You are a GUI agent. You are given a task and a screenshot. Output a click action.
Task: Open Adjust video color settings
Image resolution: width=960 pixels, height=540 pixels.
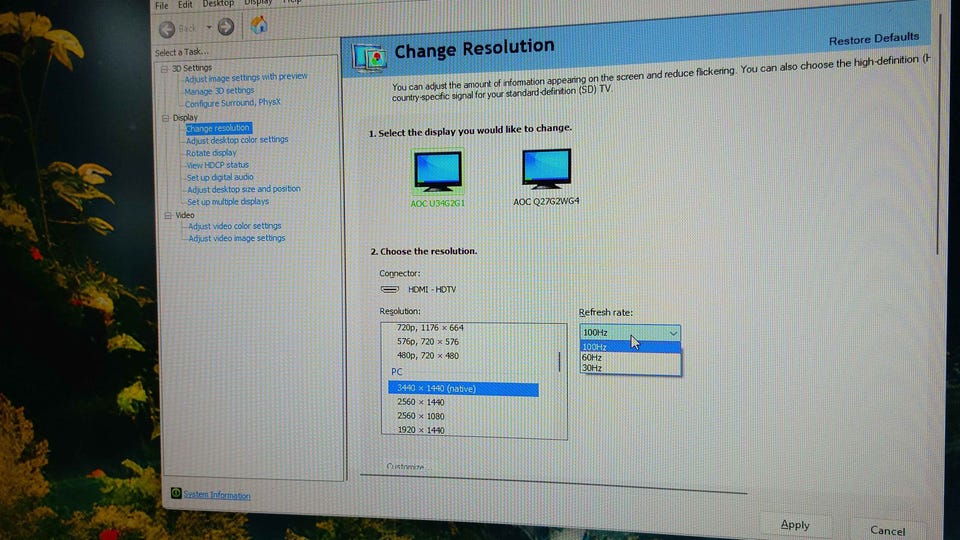click(x=234, y=227)
